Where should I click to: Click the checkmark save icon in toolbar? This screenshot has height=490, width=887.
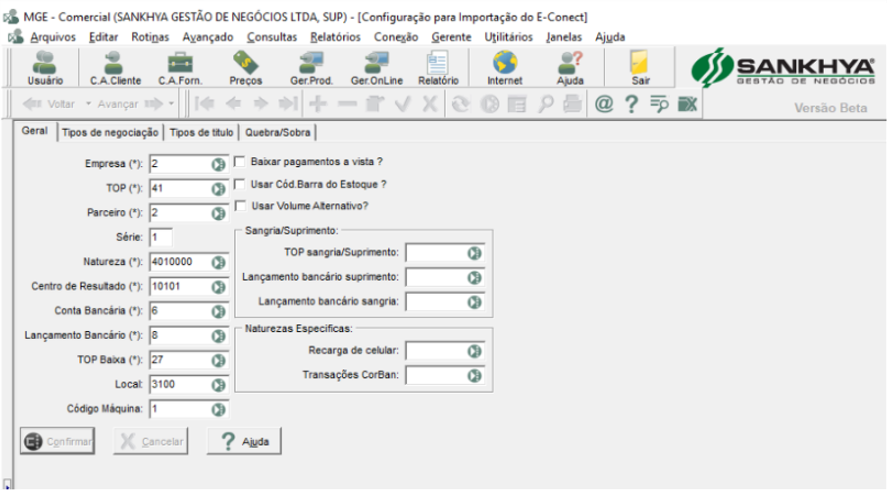coord(403,104)
